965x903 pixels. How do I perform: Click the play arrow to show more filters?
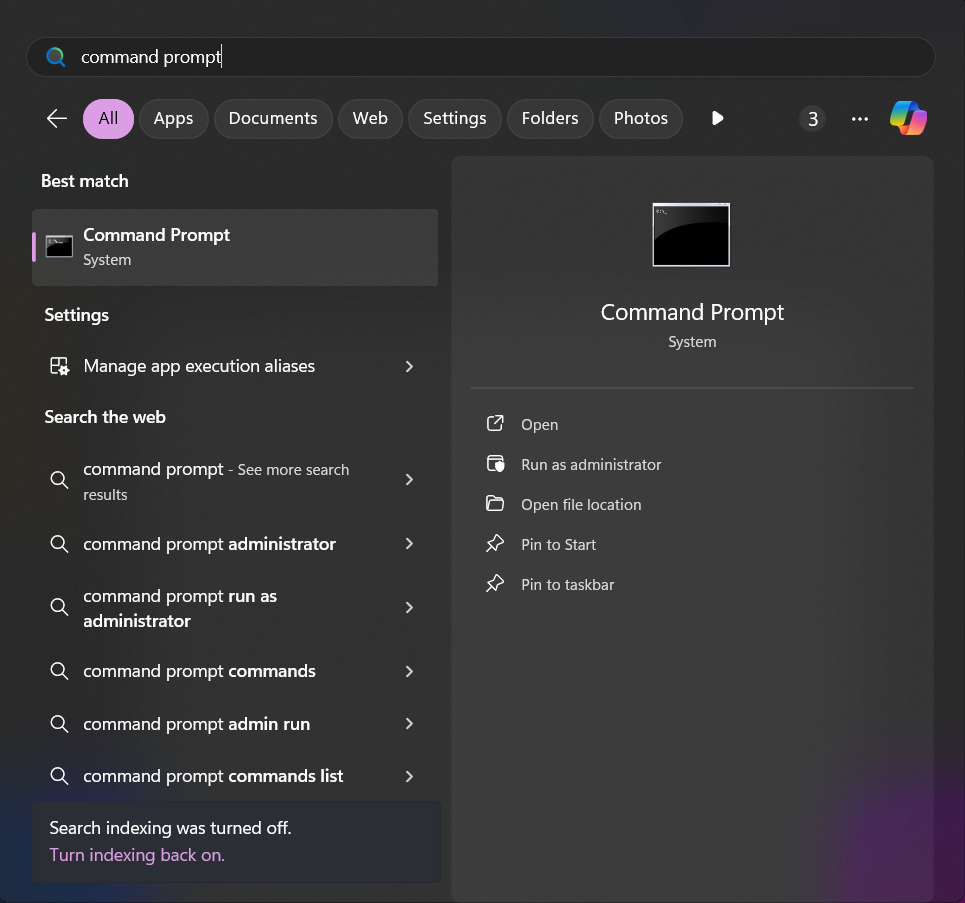coord(717,118)
